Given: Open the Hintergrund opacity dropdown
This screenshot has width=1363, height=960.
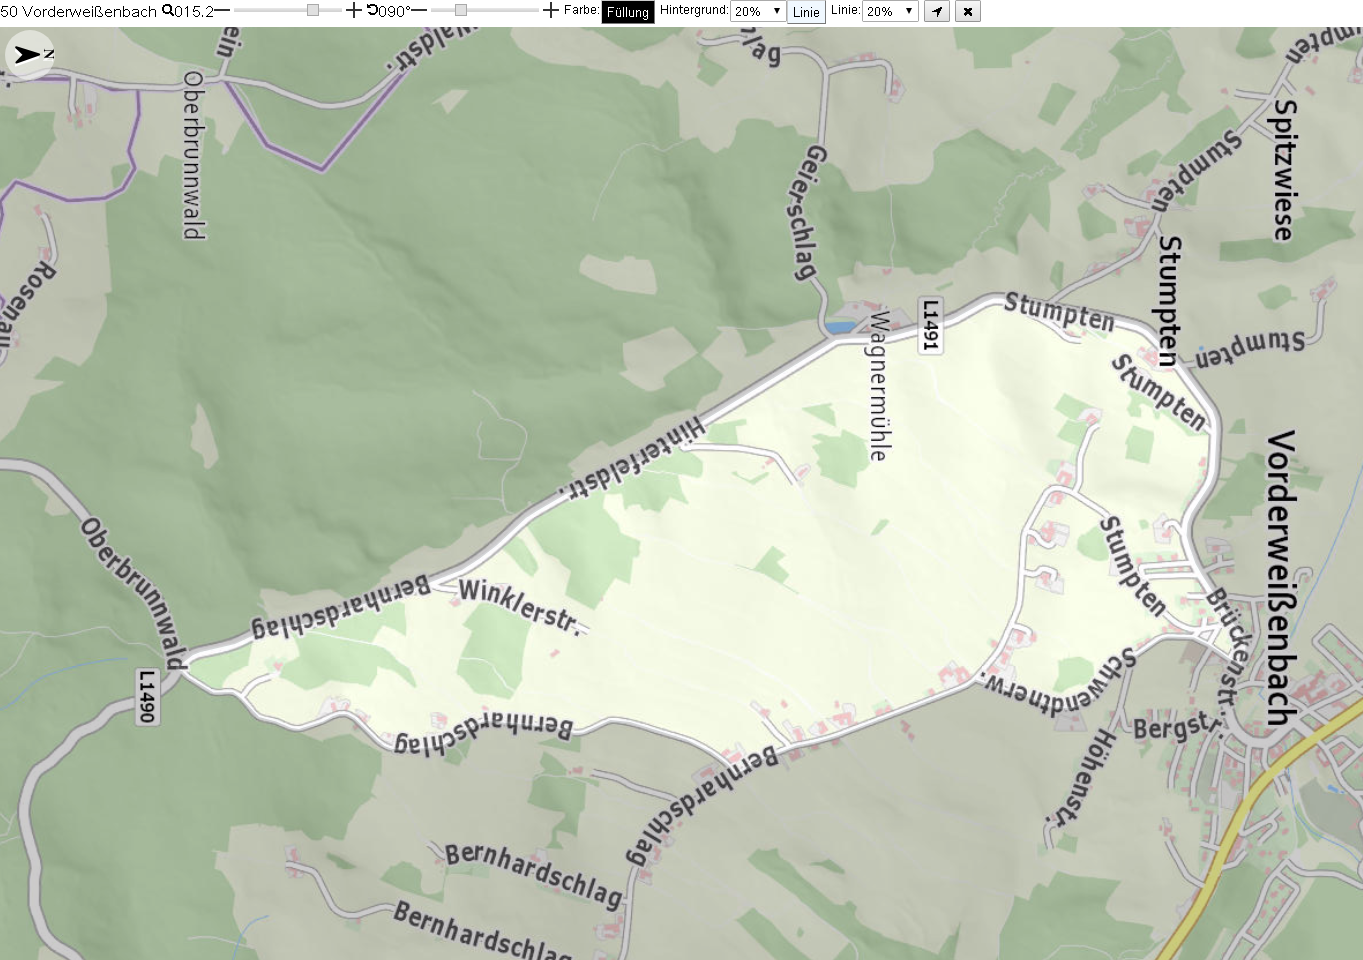Looking at the screenshot, I should (757, 11).
